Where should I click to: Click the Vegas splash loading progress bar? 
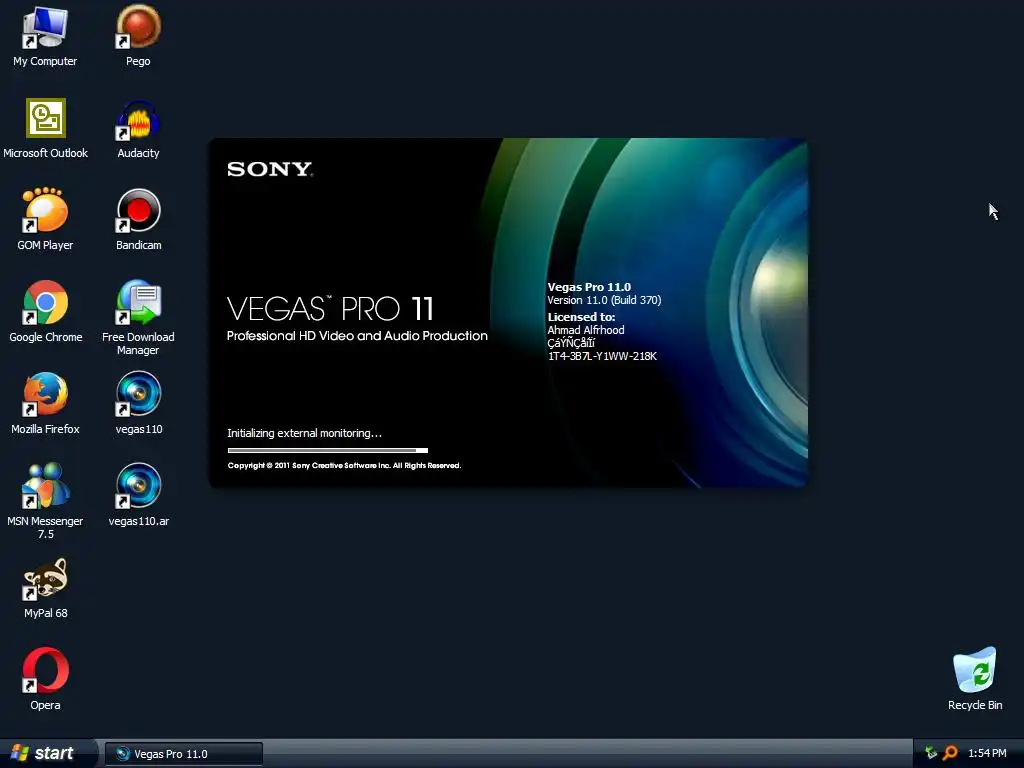[x=328, y=451]
